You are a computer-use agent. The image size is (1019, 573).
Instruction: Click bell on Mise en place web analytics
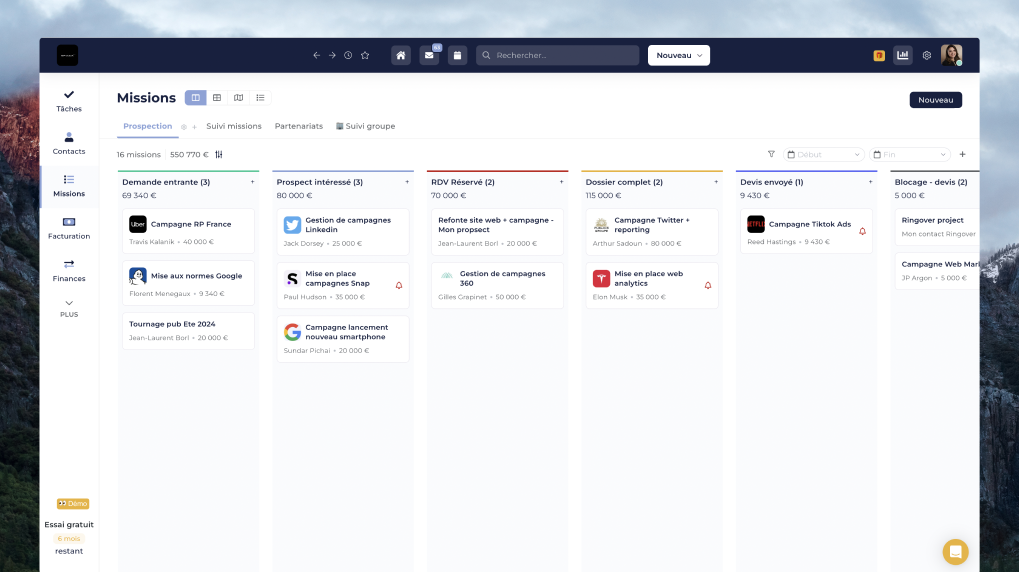pos(708,285)
